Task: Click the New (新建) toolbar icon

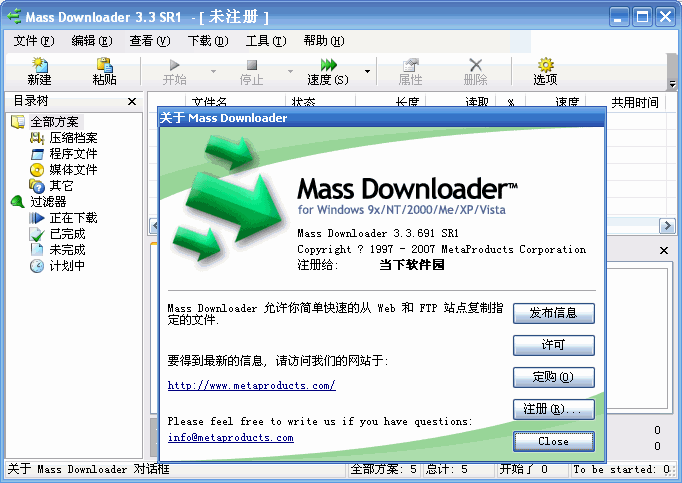Action: point(39,65)
